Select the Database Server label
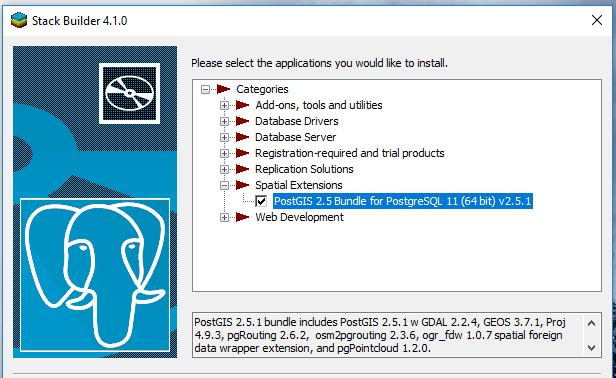Screen dimensions: 616x378 (x=295, y=137)
